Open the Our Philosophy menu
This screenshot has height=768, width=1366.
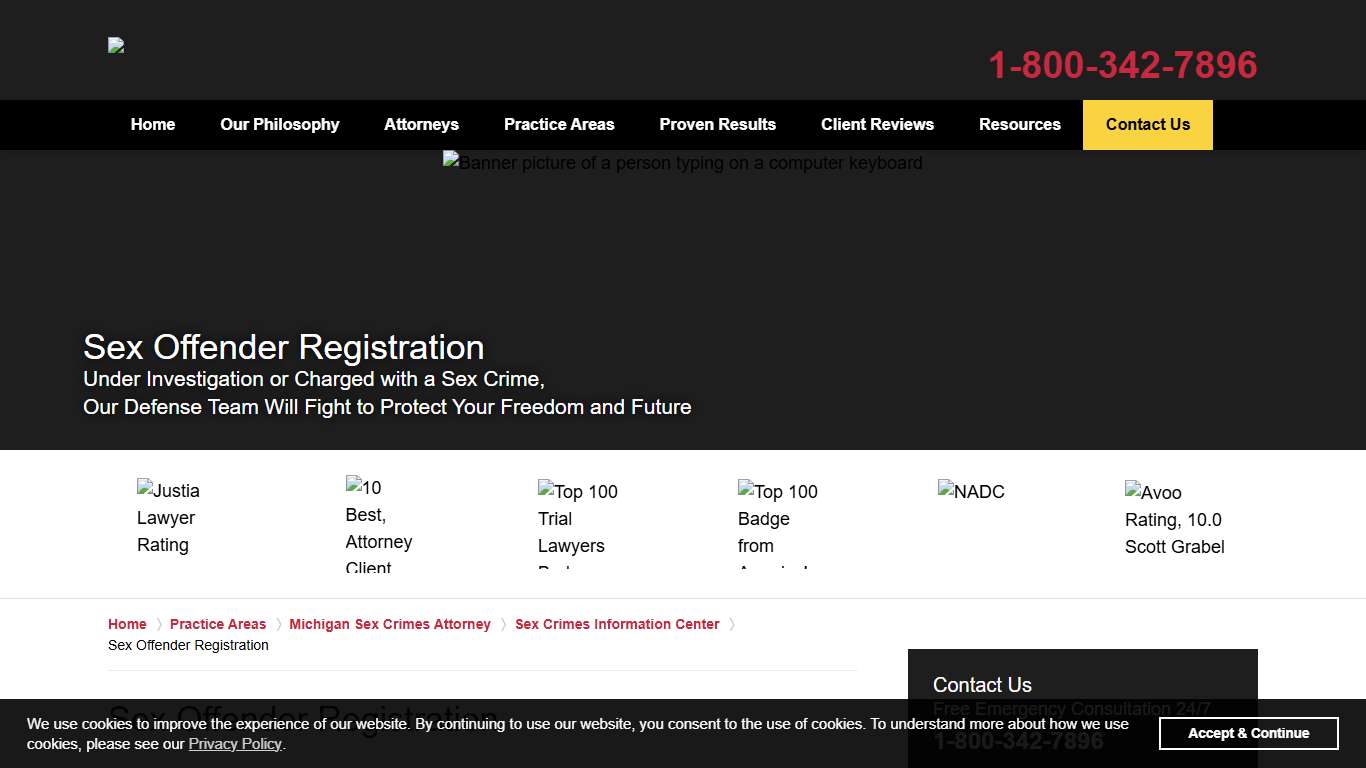point(280,125)
